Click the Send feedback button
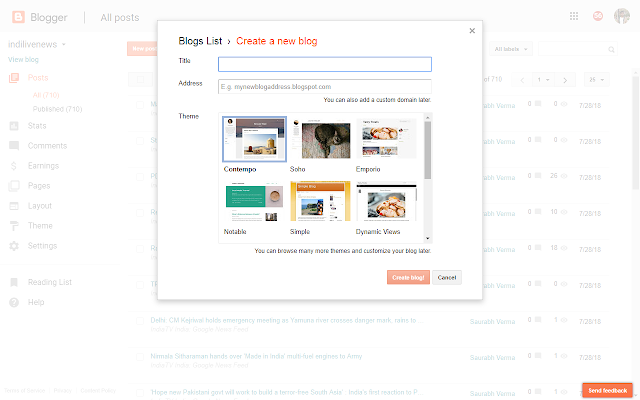640x400 pixels. click(607, 391)
